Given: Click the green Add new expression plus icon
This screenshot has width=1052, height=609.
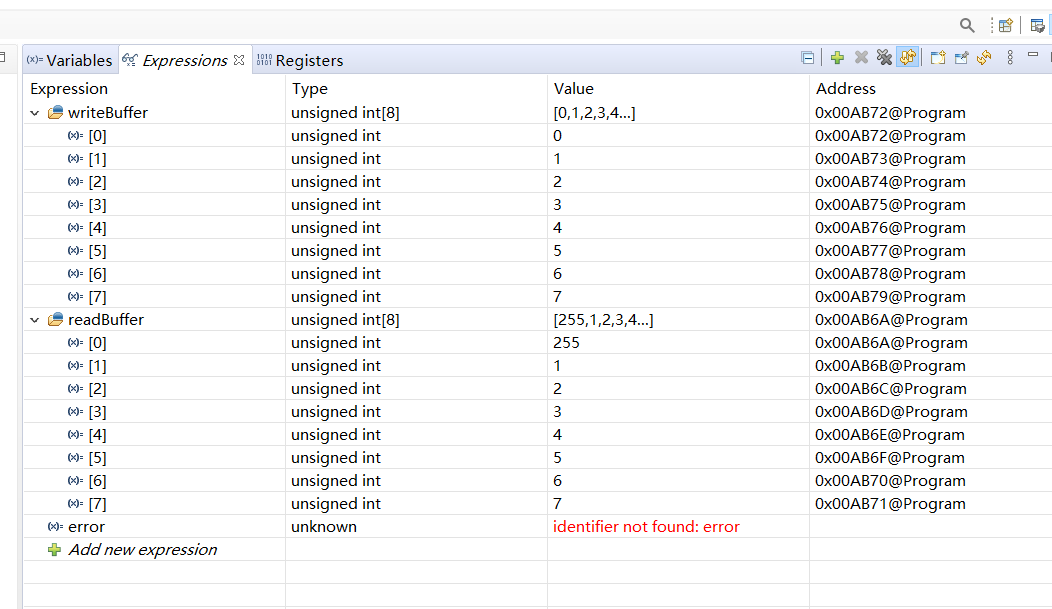Looking at the screenshot, I should pyautogui.click(x=837, y=58).
